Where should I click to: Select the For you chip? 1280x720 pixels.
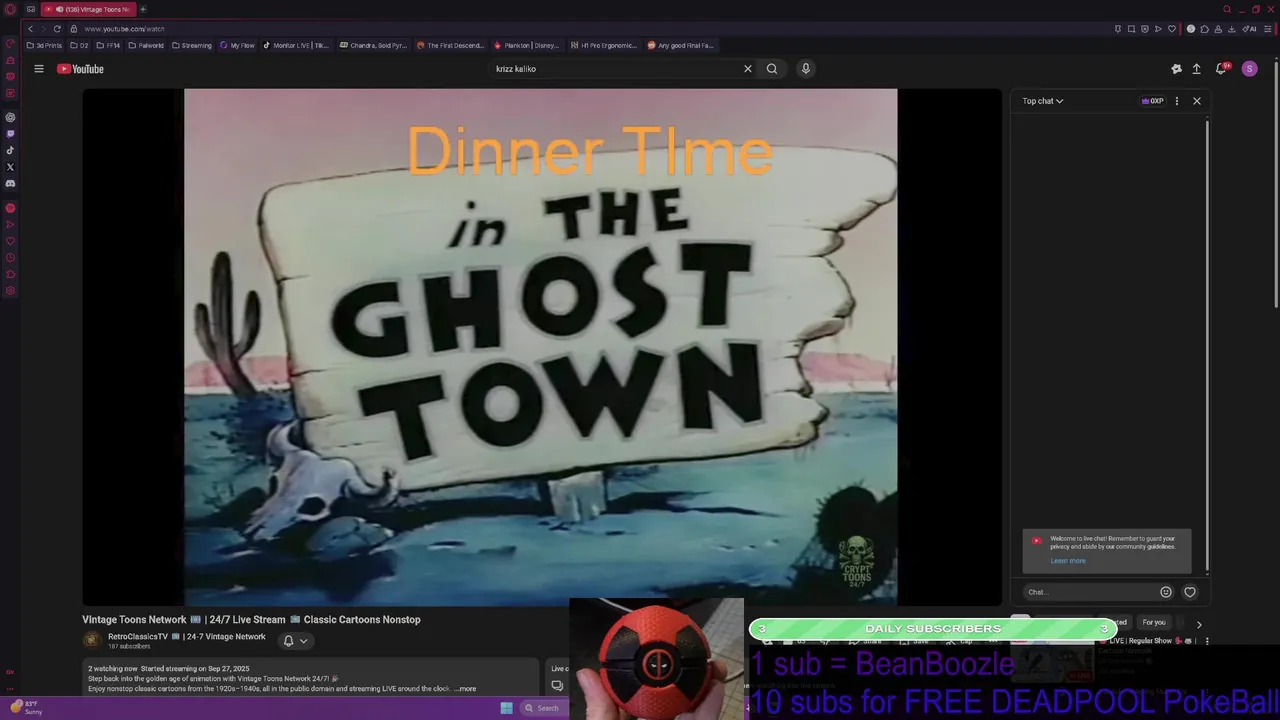pyautogui.click(x=1154, y=622)
